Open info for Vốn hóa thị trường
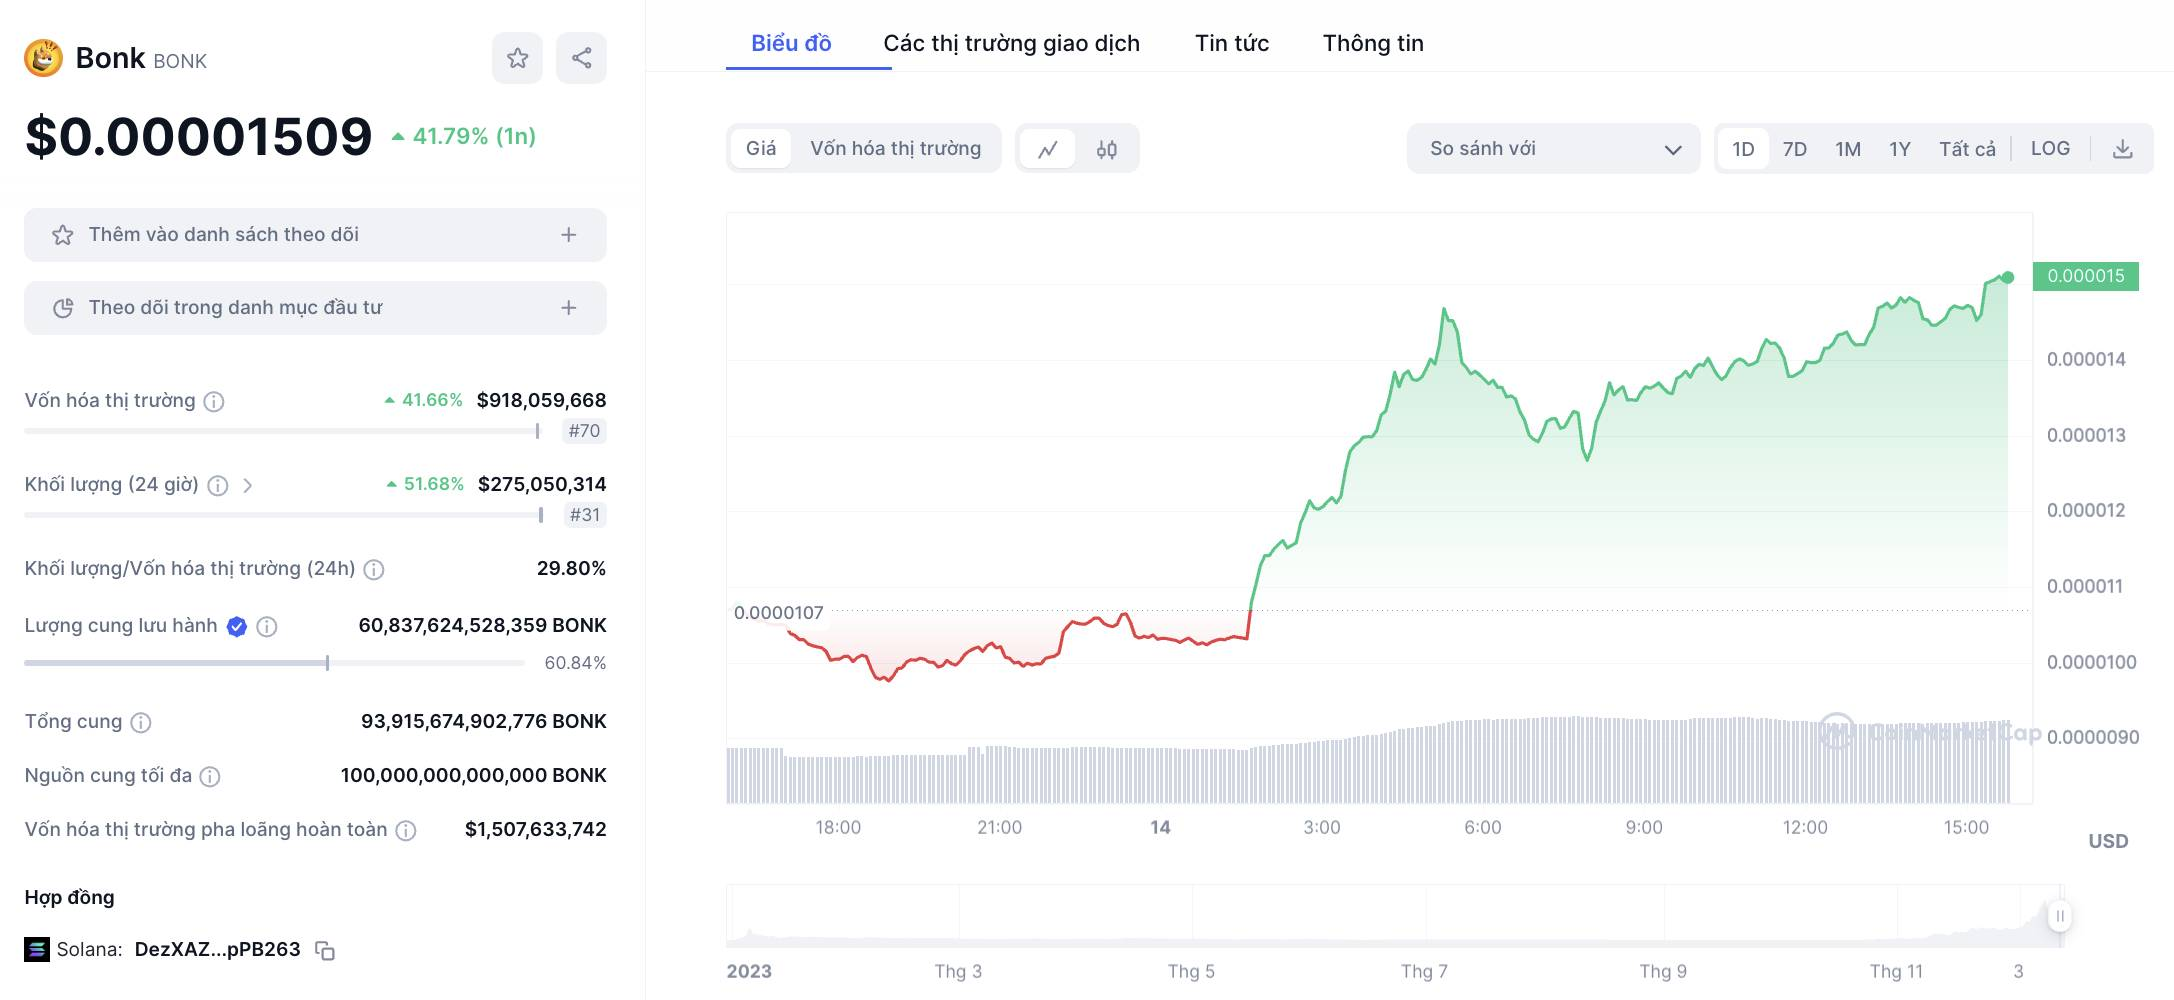This screenshot has width=2174, height=1000. pyautogui.click(x=214, y=402)
